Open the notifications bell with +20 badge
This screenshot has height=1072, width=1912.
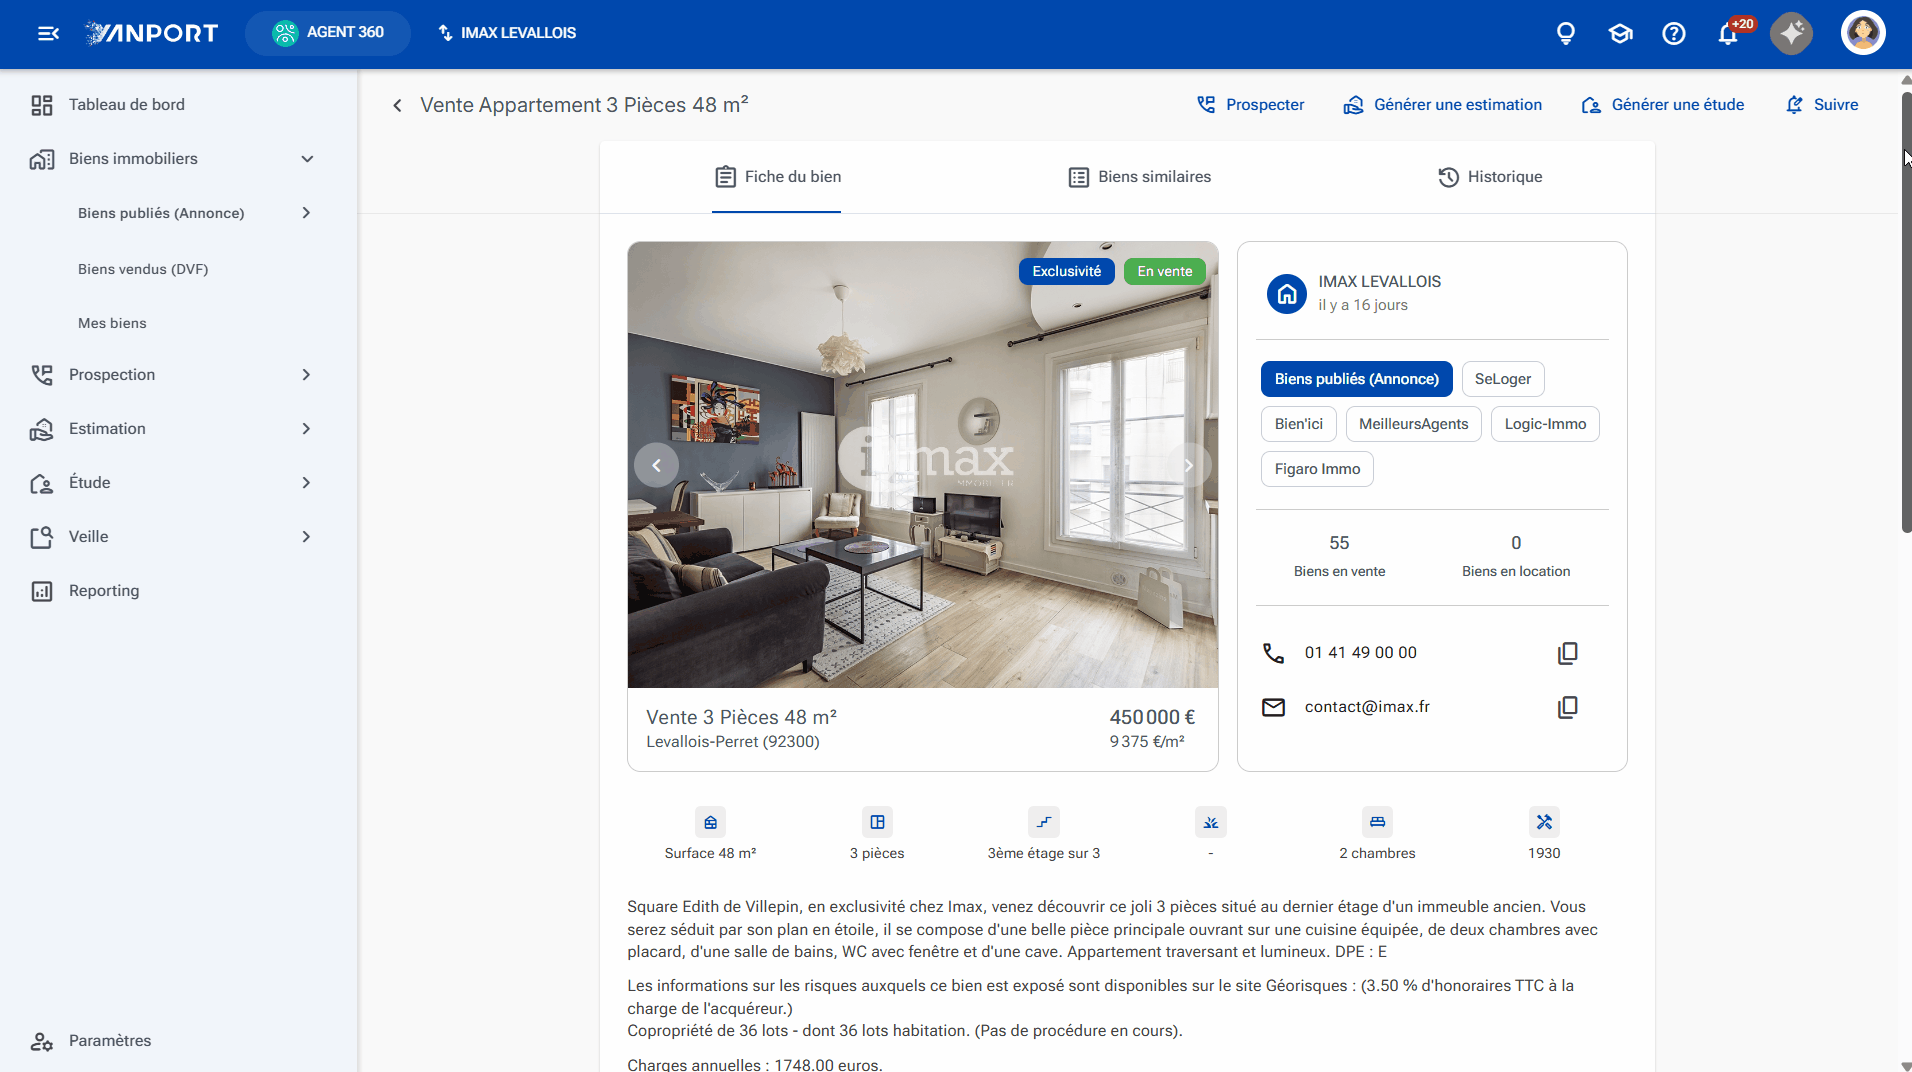click(x=1729, y=33)
